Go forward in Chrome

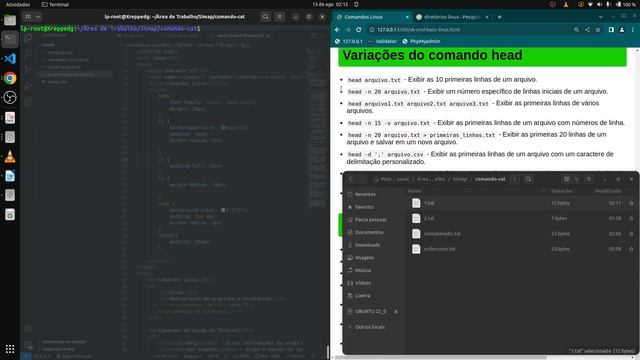pos(348,29)
